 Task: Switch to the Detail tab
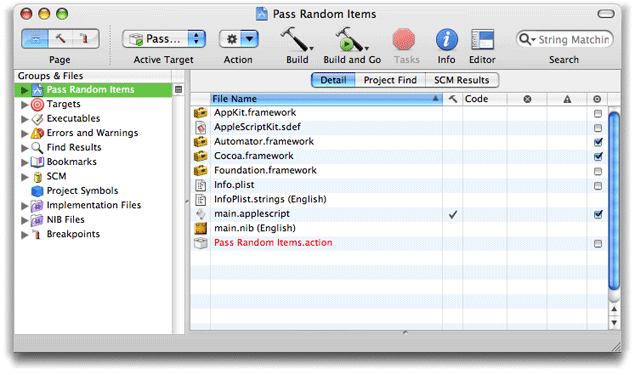(x=333, y=80)
